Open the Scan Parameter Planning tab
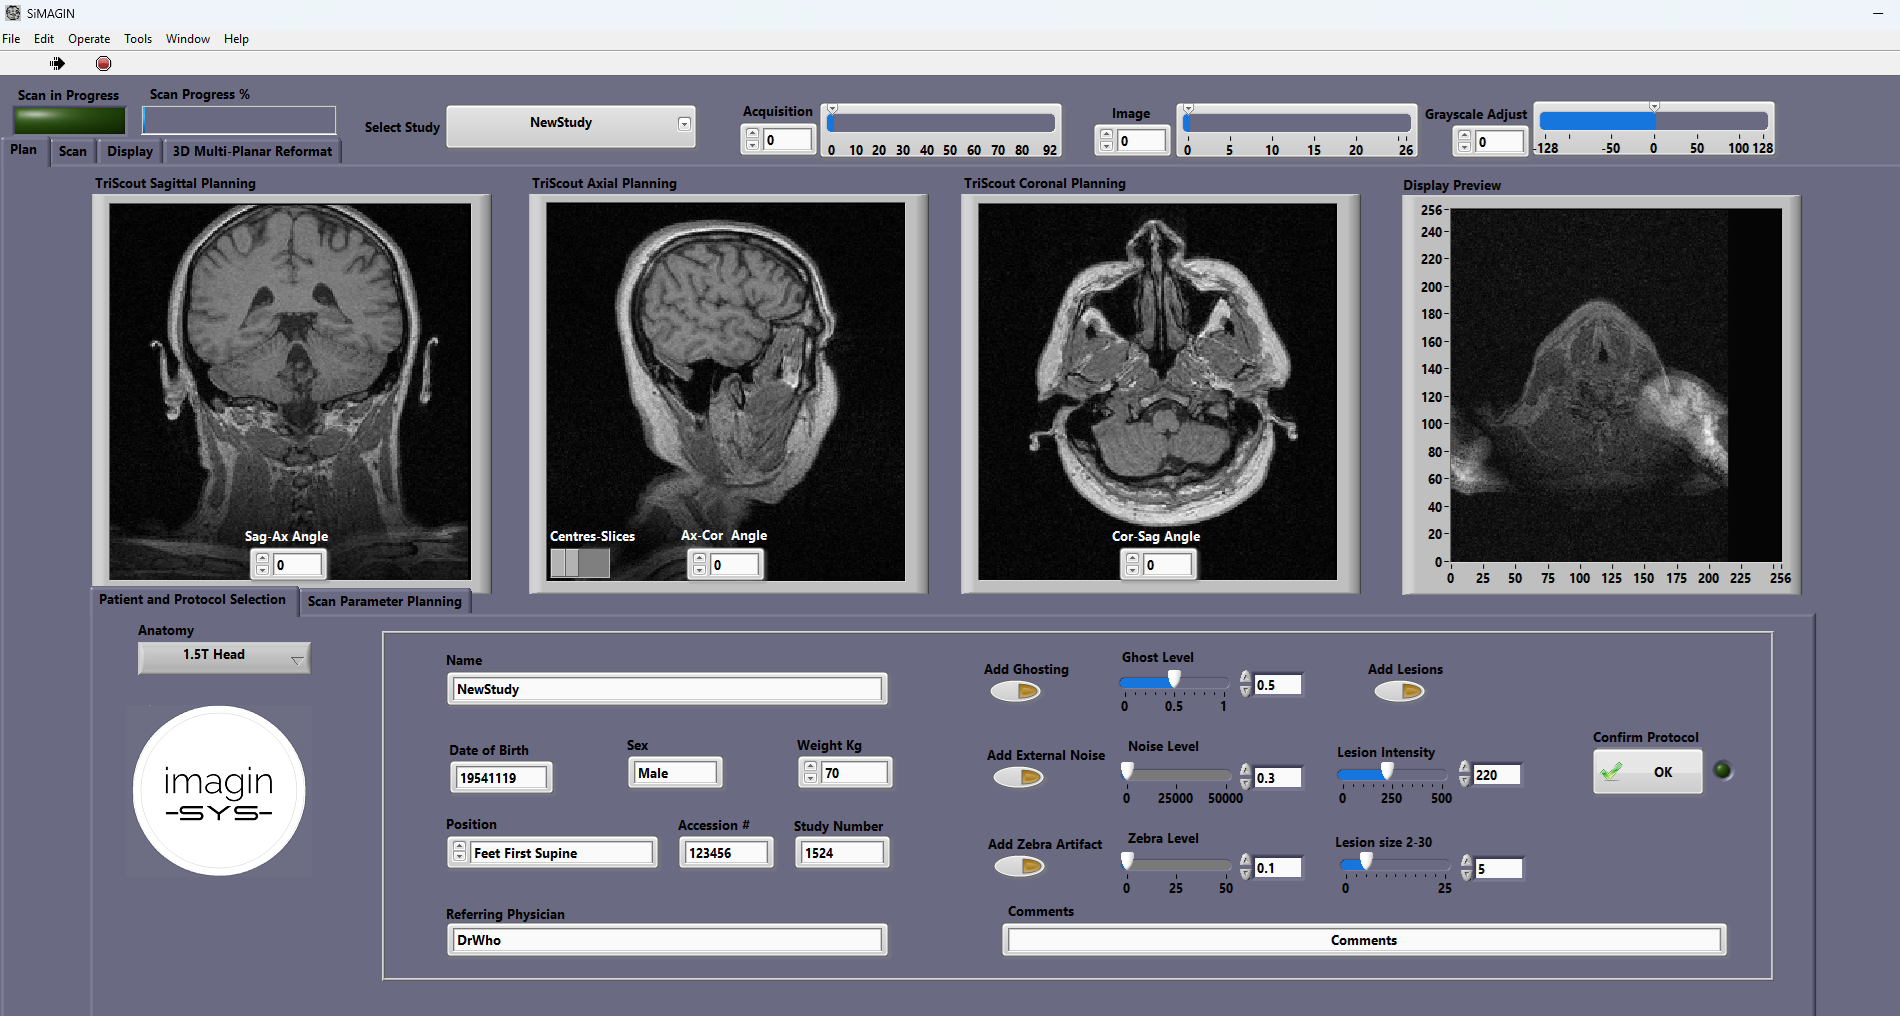This screenshot has width=1900, height=1016. (385, 601)
